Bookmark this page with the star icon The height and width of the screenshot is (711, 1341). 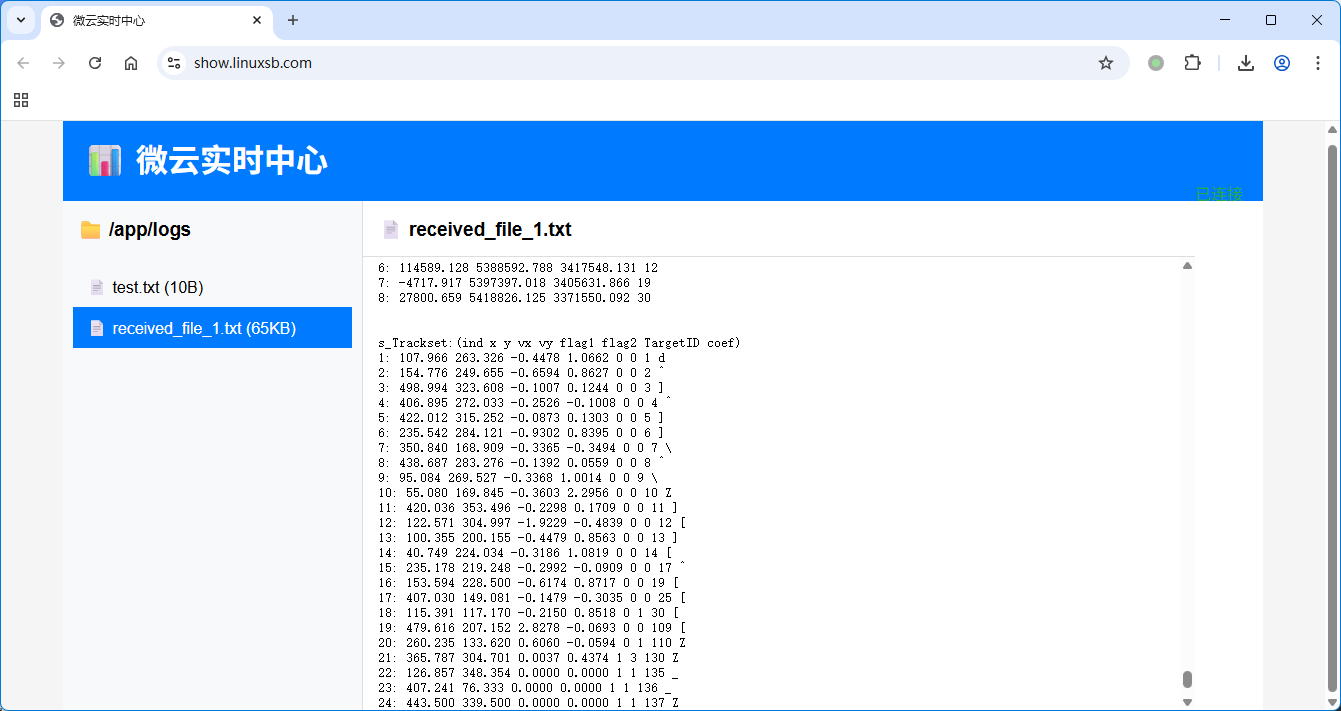pos(1105,63)
